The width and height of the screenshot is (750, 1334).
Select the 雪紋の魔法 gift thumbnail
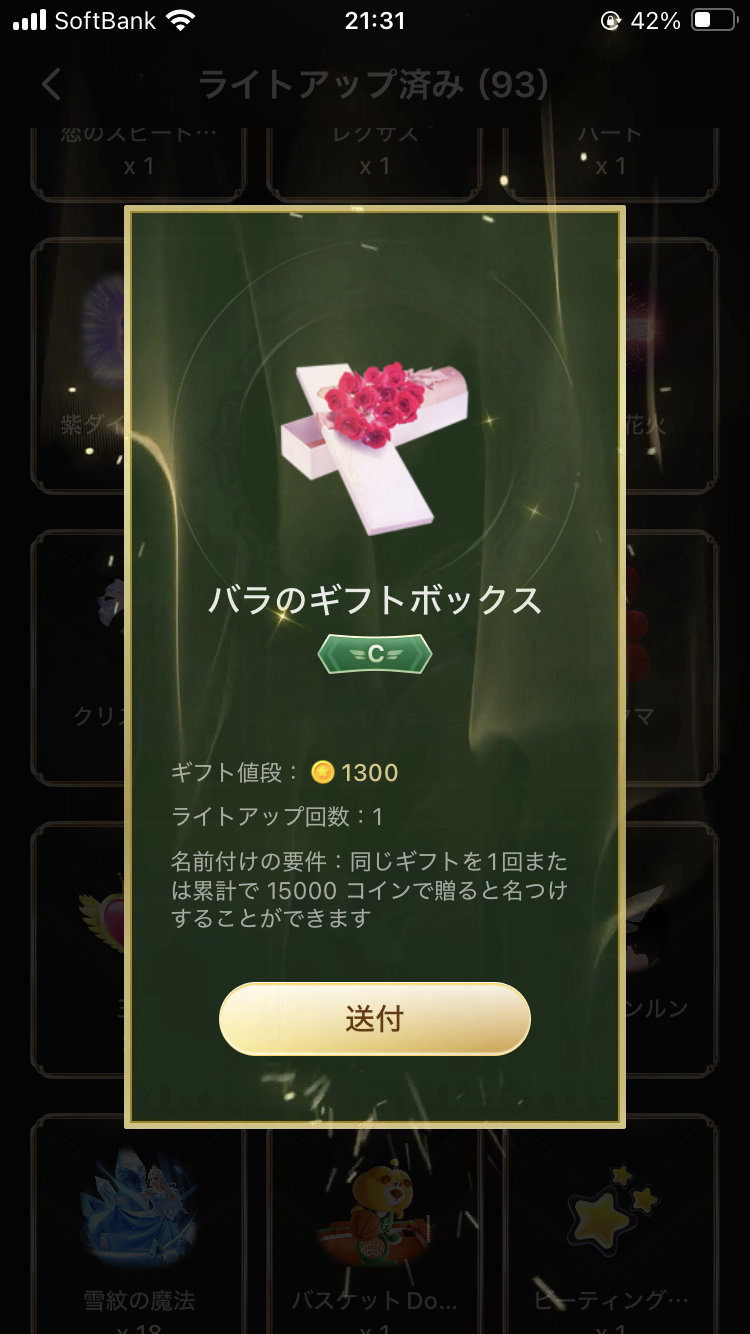tap(137, 1205)
